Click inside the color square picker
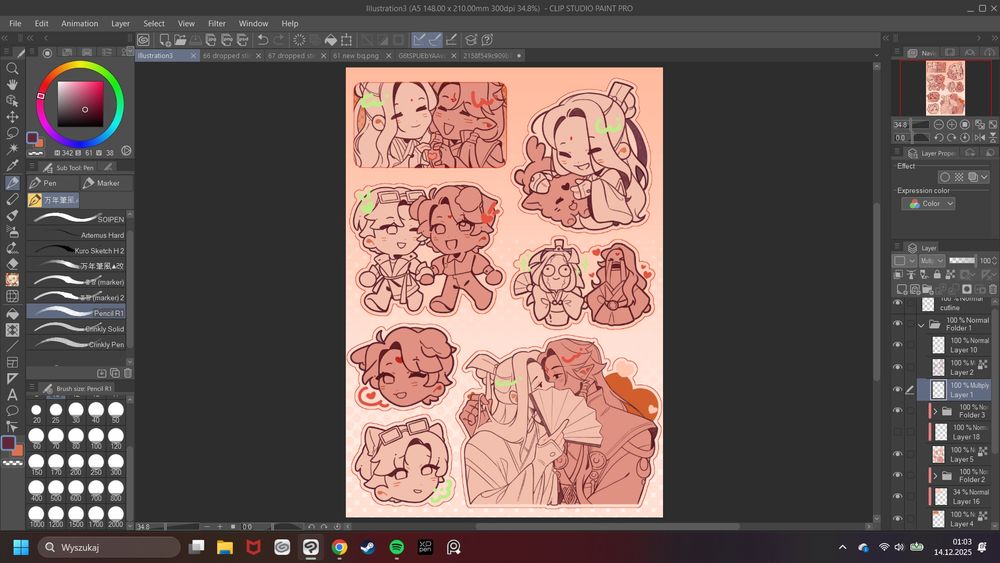Viewport: 1000px width, 563px height. click(80, 104)
